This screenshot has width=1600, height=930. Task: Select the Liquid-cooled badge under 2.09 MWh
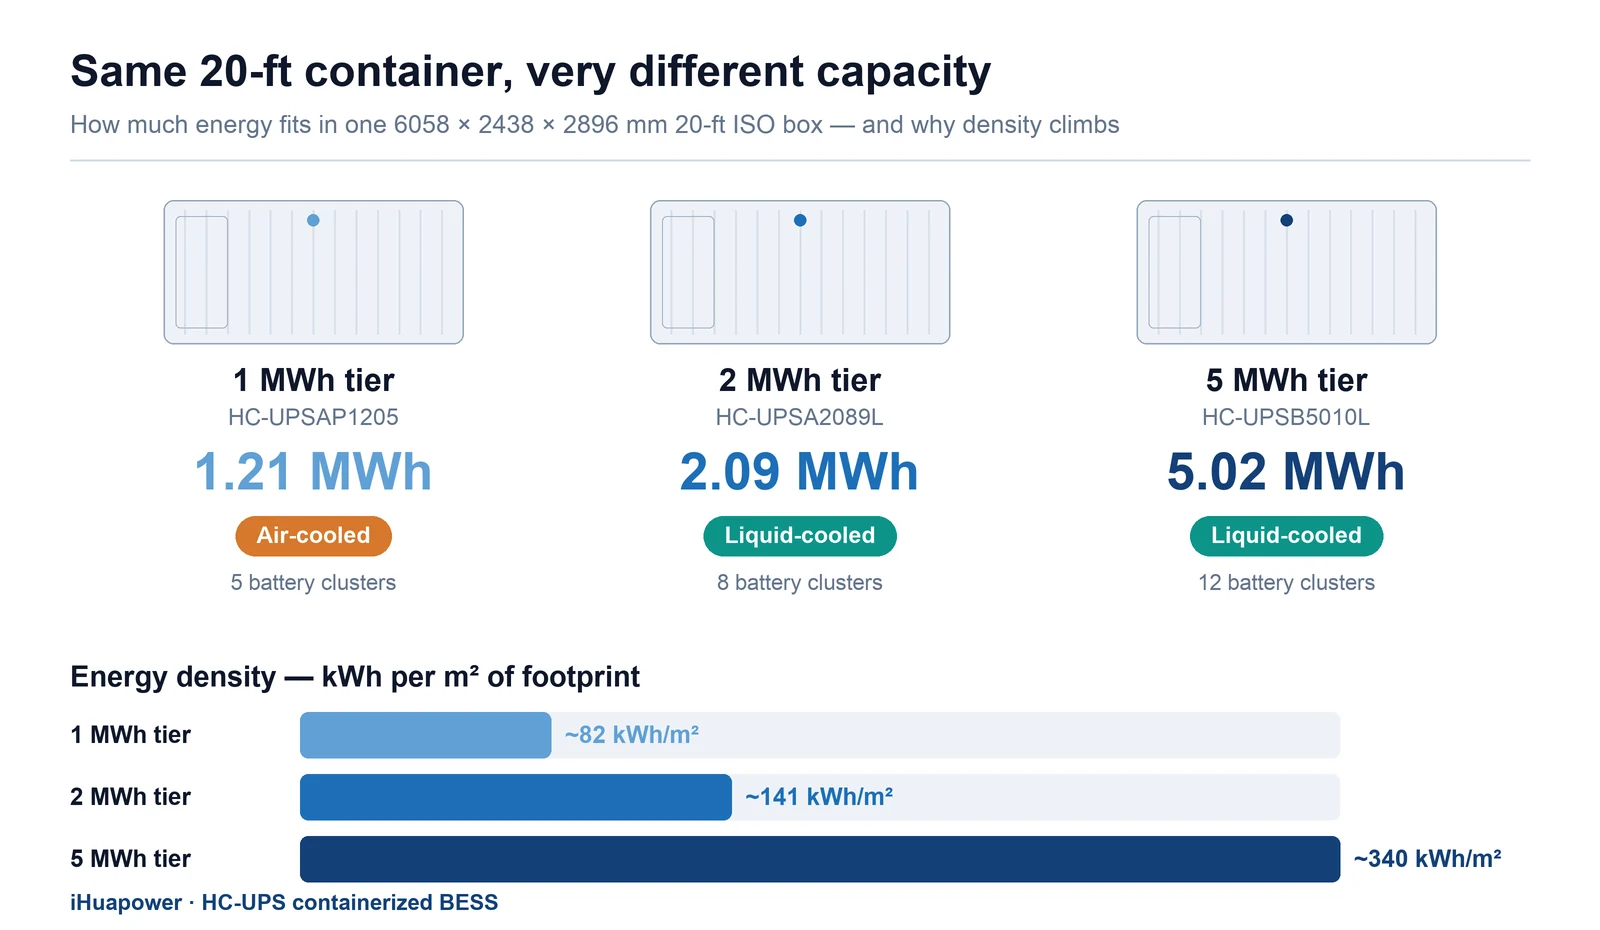tap(800, 536)
